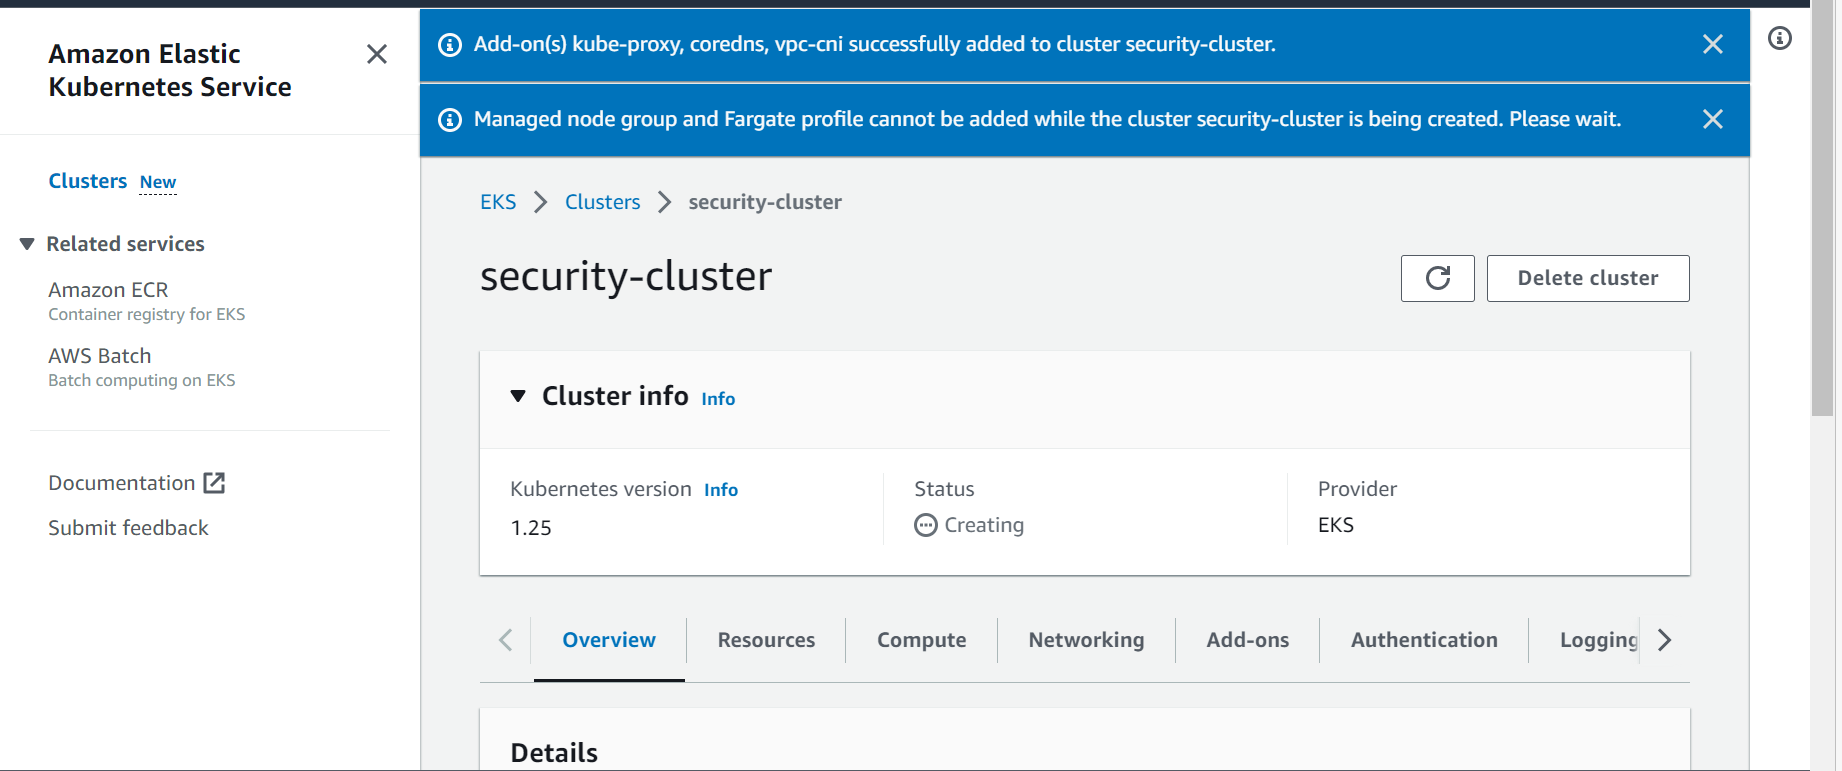Screen dimensions: 1842x771
Task: Click the Provider value EKS
Action: (1336, 525)
